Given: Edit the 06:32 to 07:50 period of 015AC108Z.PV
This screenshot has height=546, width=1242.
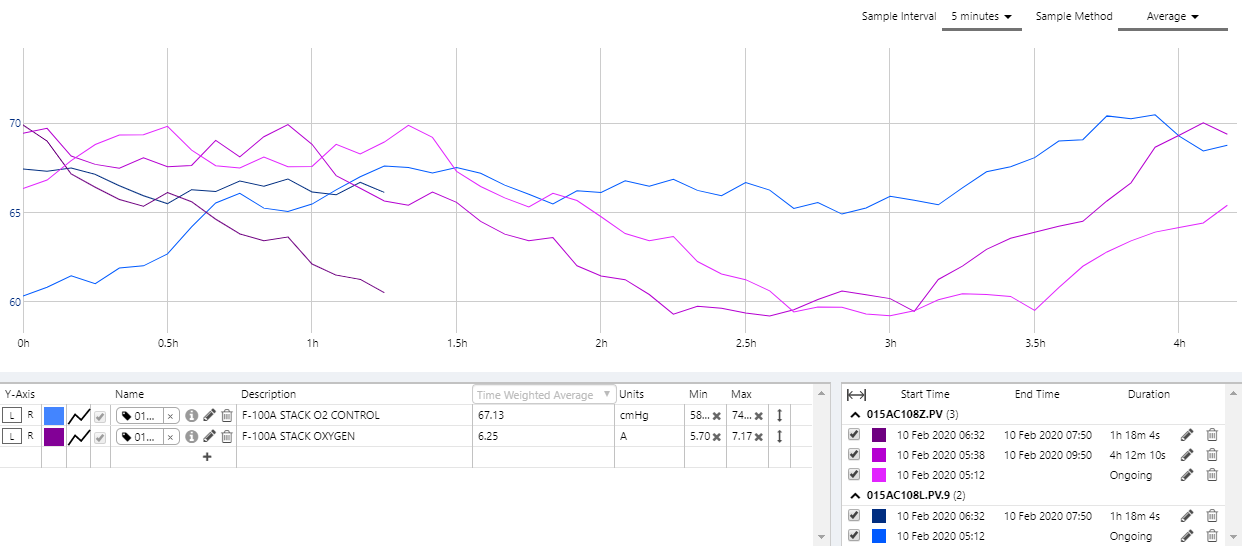Looking at the screenshot, I should (1187, 434).
